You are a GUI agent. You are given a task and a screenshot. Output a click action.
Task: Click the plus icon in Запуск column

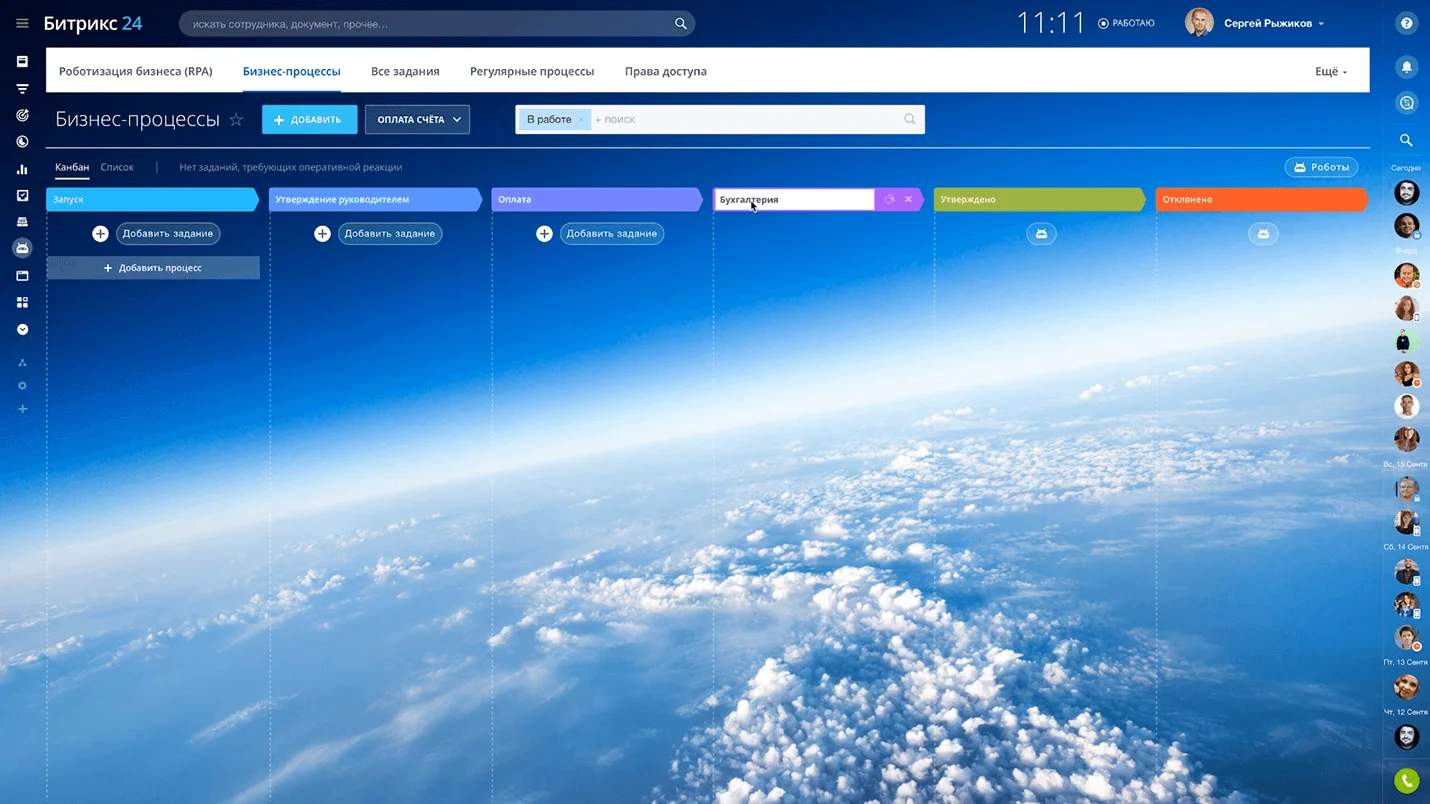(x=100, y=234)
